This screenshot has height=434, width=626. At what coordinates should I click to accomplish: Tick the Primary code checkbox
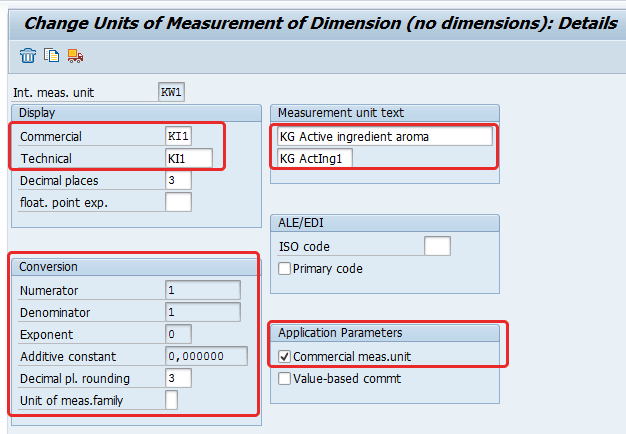point(285,269)
